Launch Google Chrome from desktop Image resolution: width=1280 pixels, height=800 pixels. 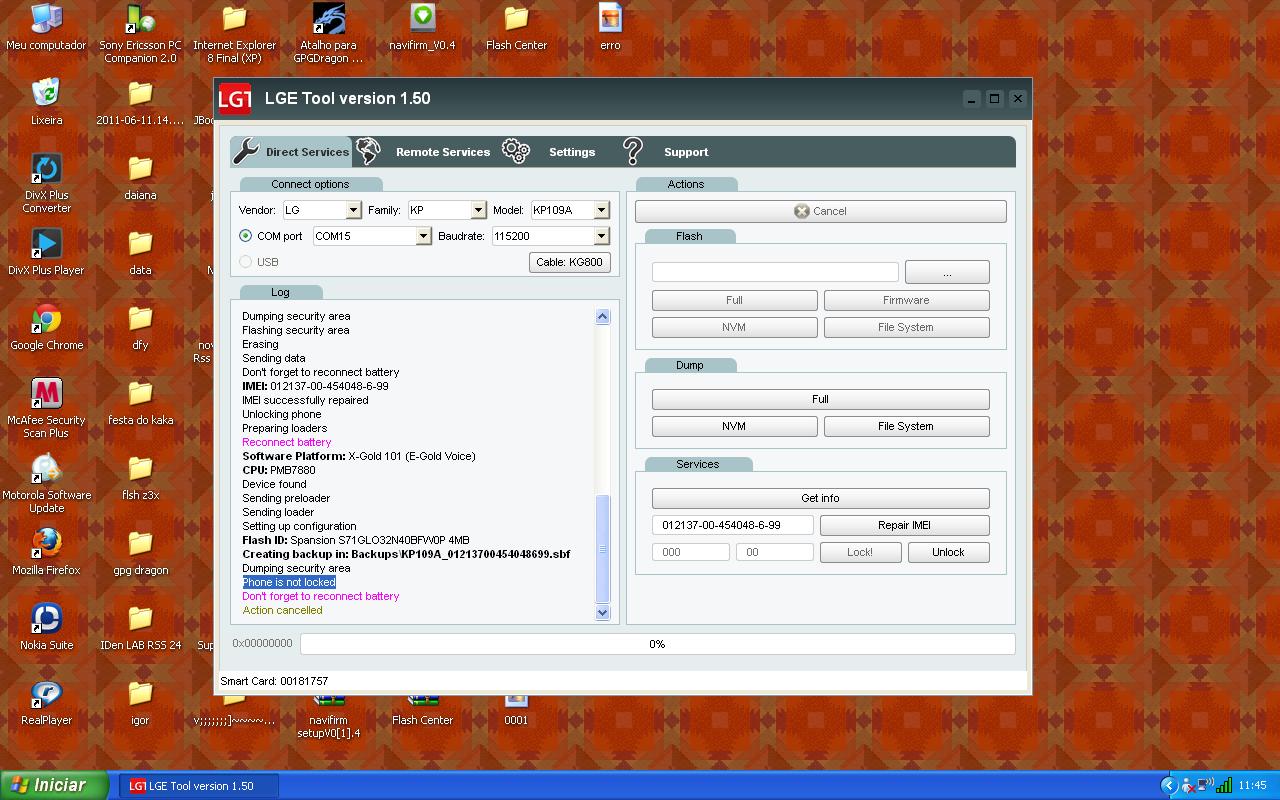tap(46, 327)
